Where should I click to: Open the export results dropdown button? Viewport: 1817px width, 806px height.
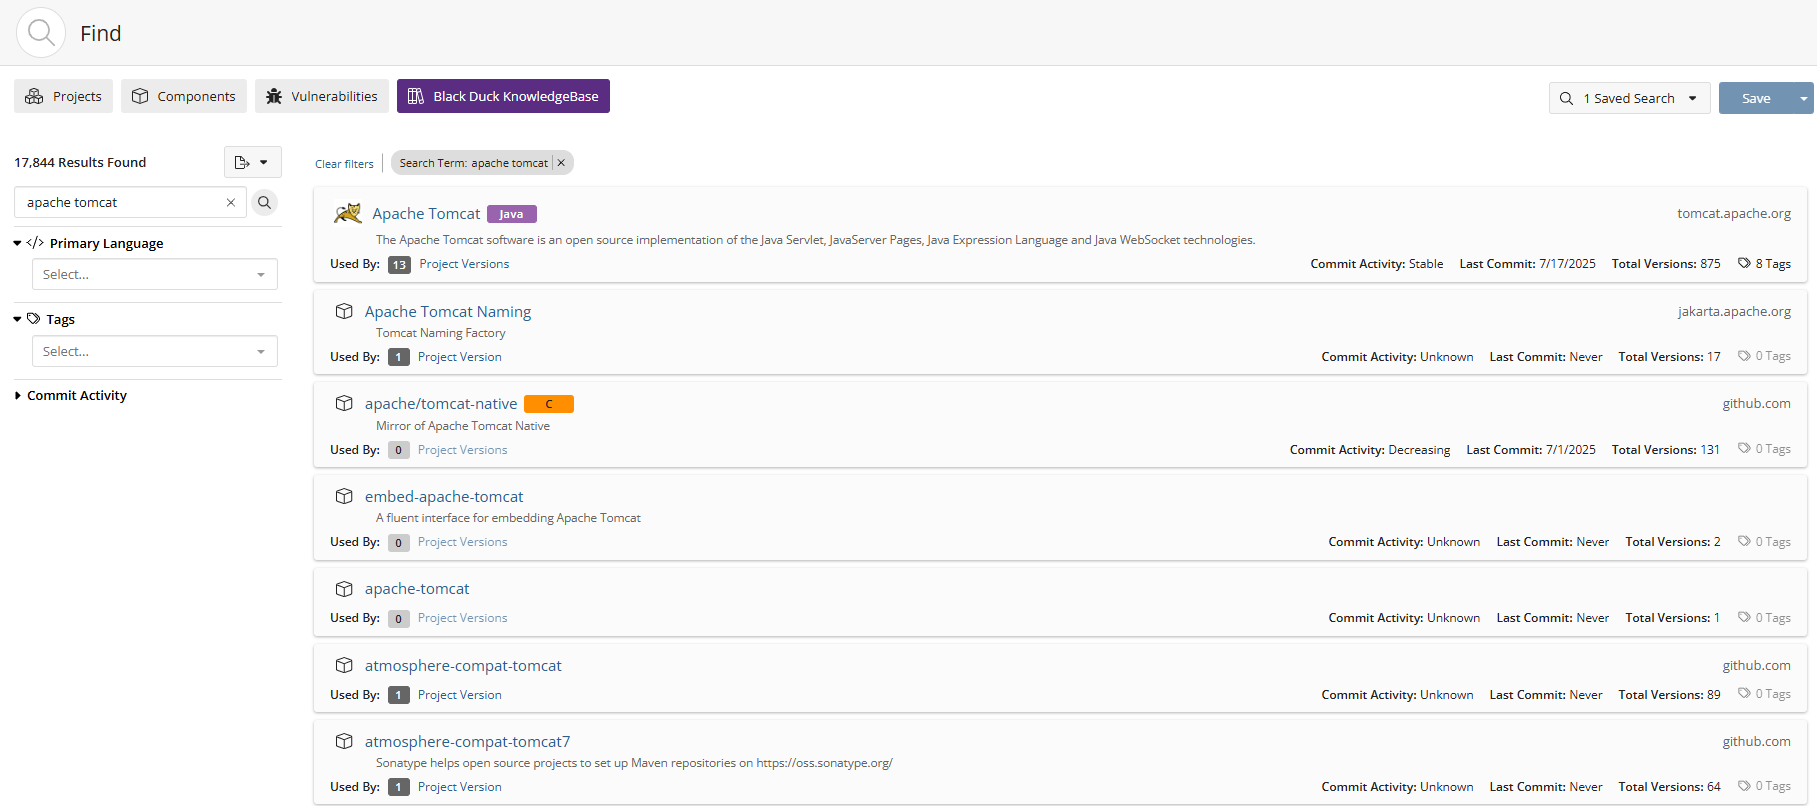252,162
